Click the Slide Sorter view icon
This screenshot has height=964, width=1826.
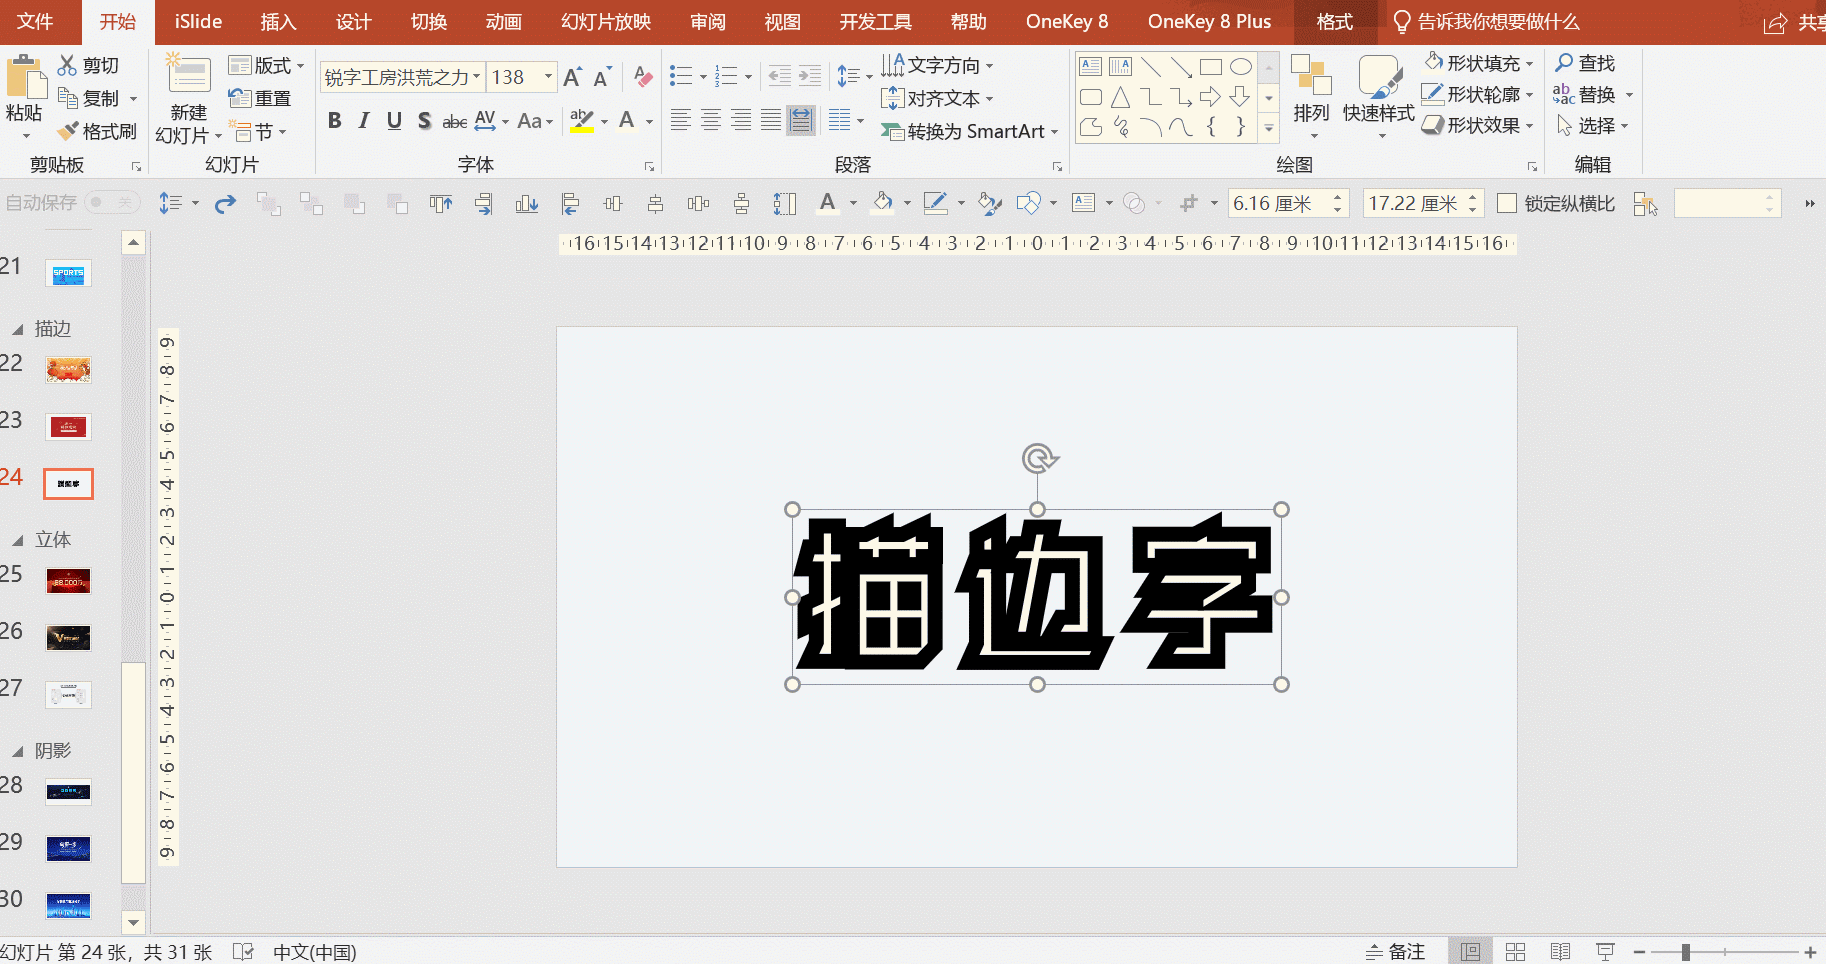pyautogui.click(x=1515, y=951)
